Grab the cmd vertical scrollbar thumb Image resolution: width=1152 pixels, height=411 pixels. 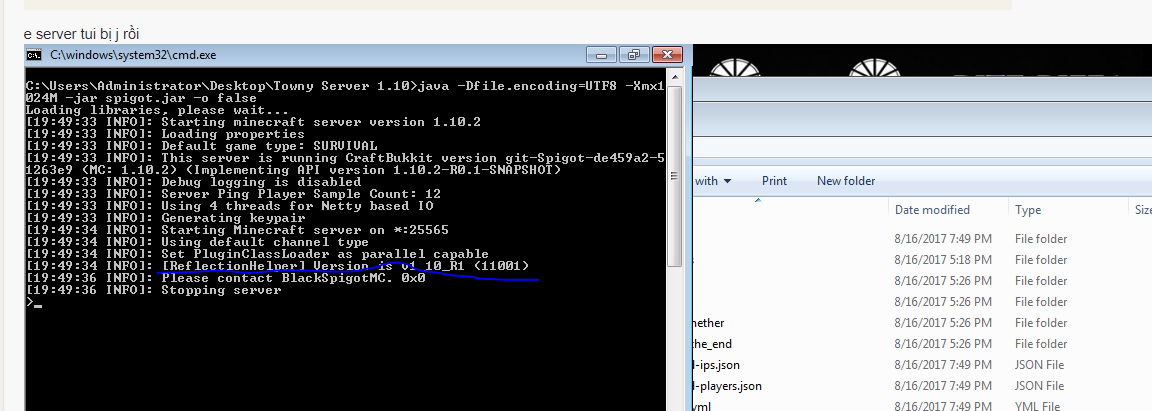674,176
